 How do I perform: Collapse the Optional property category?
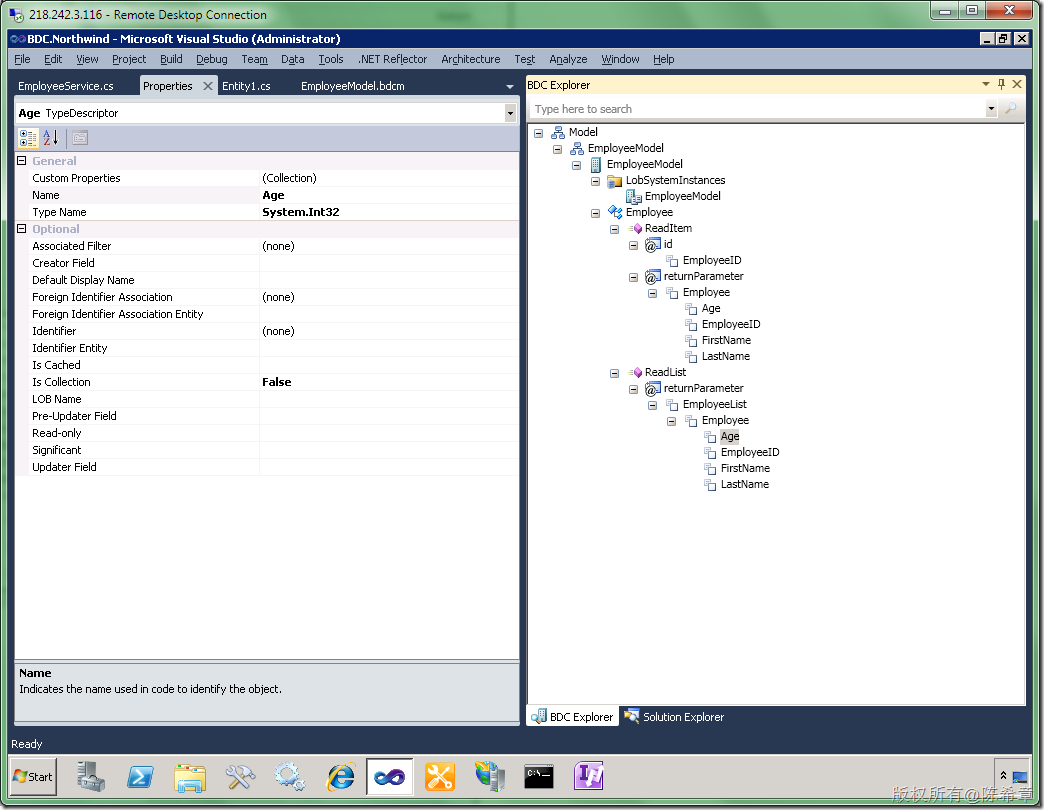coord(21,228)
